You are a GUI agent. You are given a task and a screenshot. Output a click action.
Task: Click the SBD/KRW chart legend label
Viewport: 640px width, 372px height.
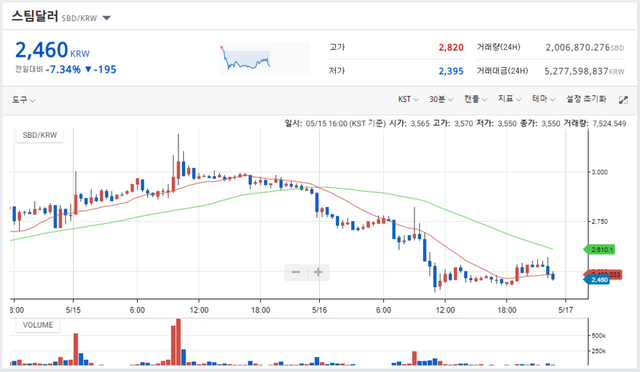(40, 135)
